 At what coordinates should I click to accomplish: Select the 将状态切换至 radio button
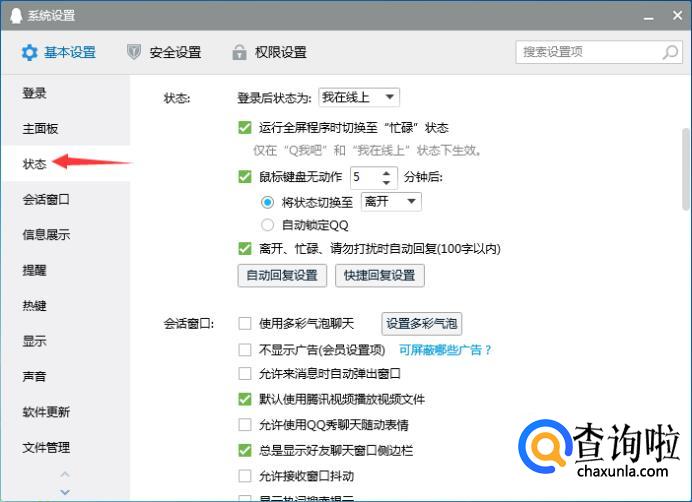pos(267,202)
